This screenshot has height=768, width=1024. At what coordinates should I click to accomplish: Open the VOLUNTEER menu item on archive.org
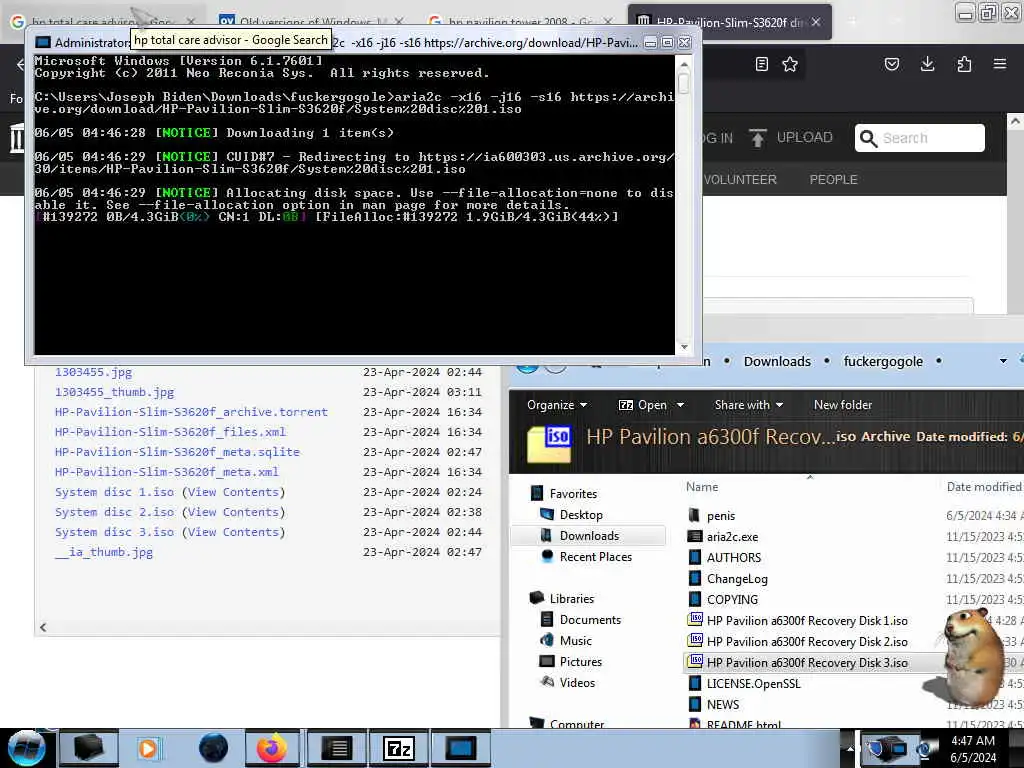click(x=740, y=180)
